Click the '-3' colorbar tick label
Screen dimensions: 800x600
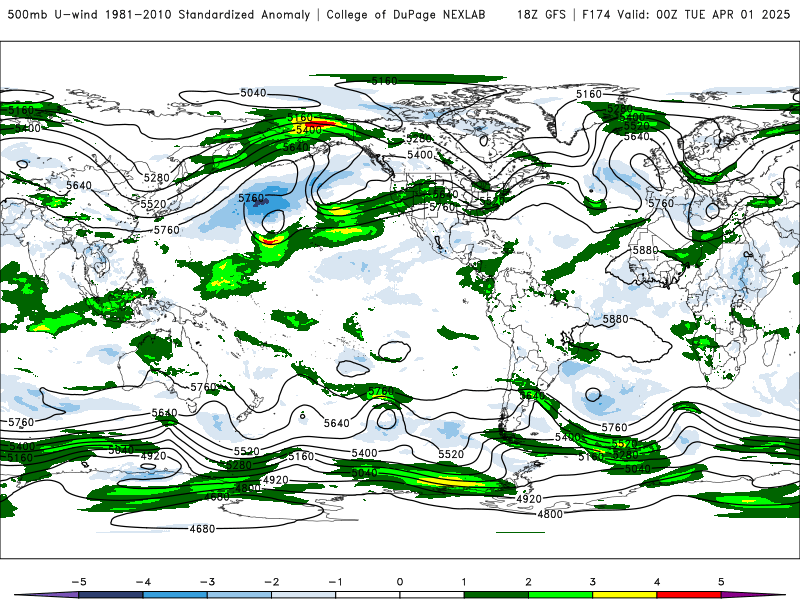(x=207, y=582)
